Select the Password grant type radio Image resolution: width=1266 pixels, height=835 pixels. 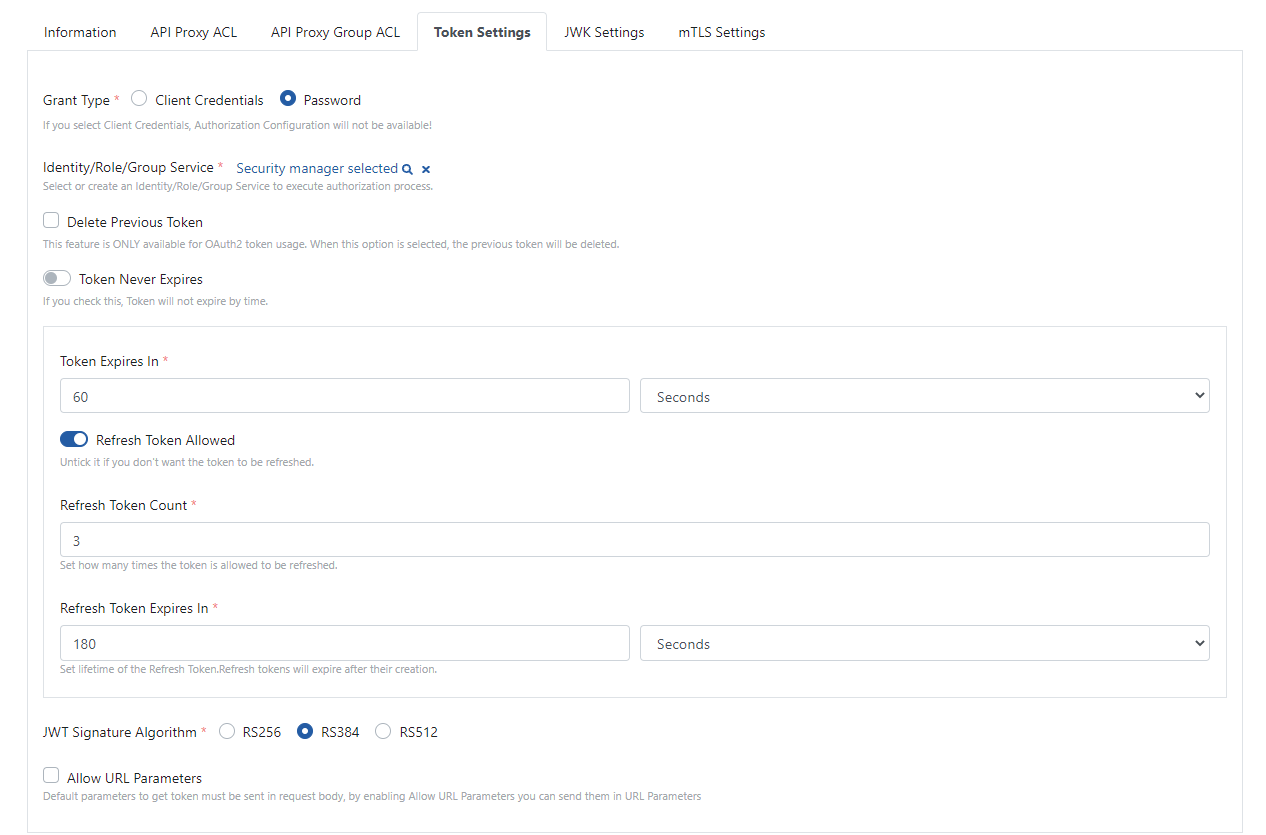(288, 99)
